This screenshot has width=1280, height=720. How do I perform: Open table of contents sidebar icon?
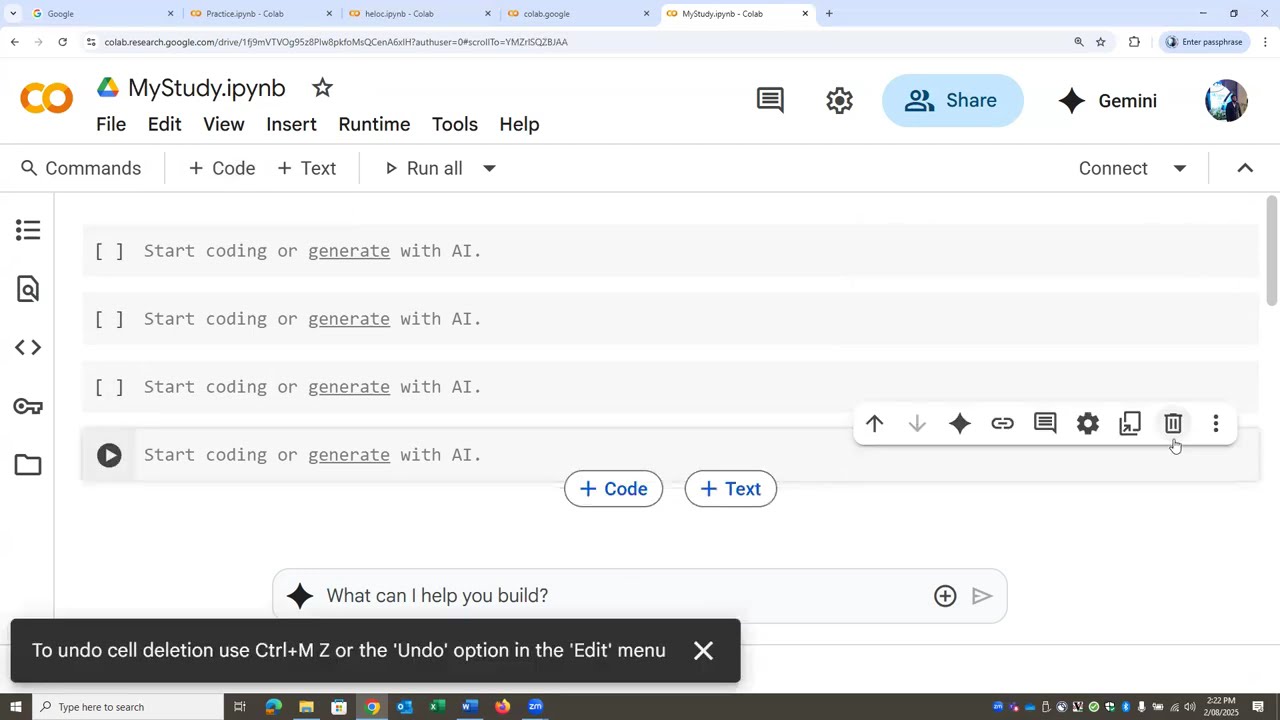coord(28,231)
